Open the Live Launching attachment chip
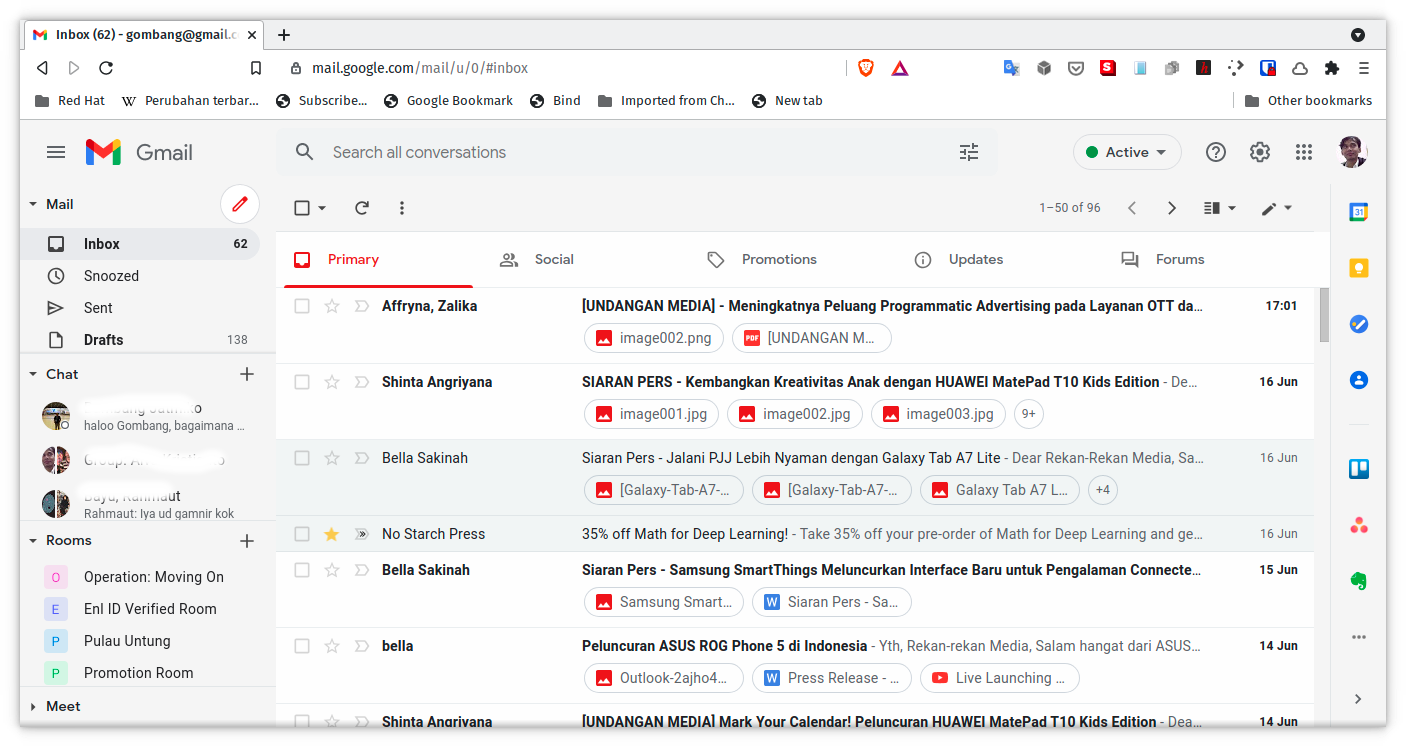The height and width of the screenshot is (747, 1406). tap(1000, 678)
